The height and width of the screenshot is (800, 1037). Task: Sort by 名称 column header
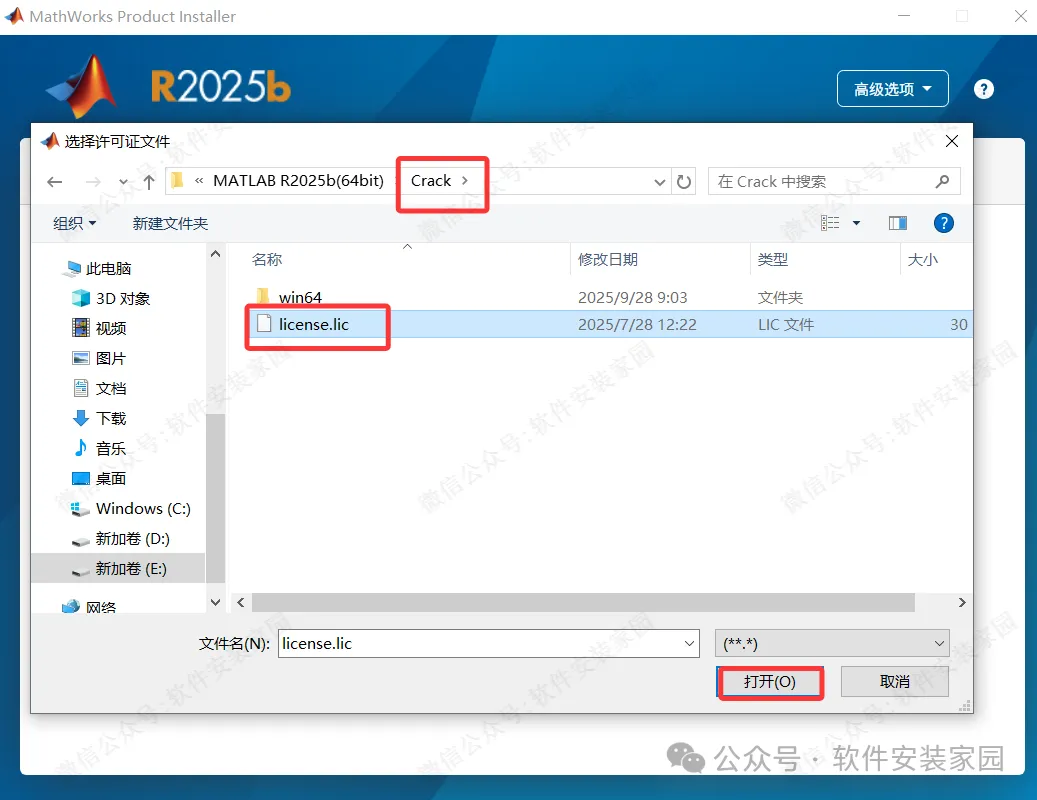point(267,260)
